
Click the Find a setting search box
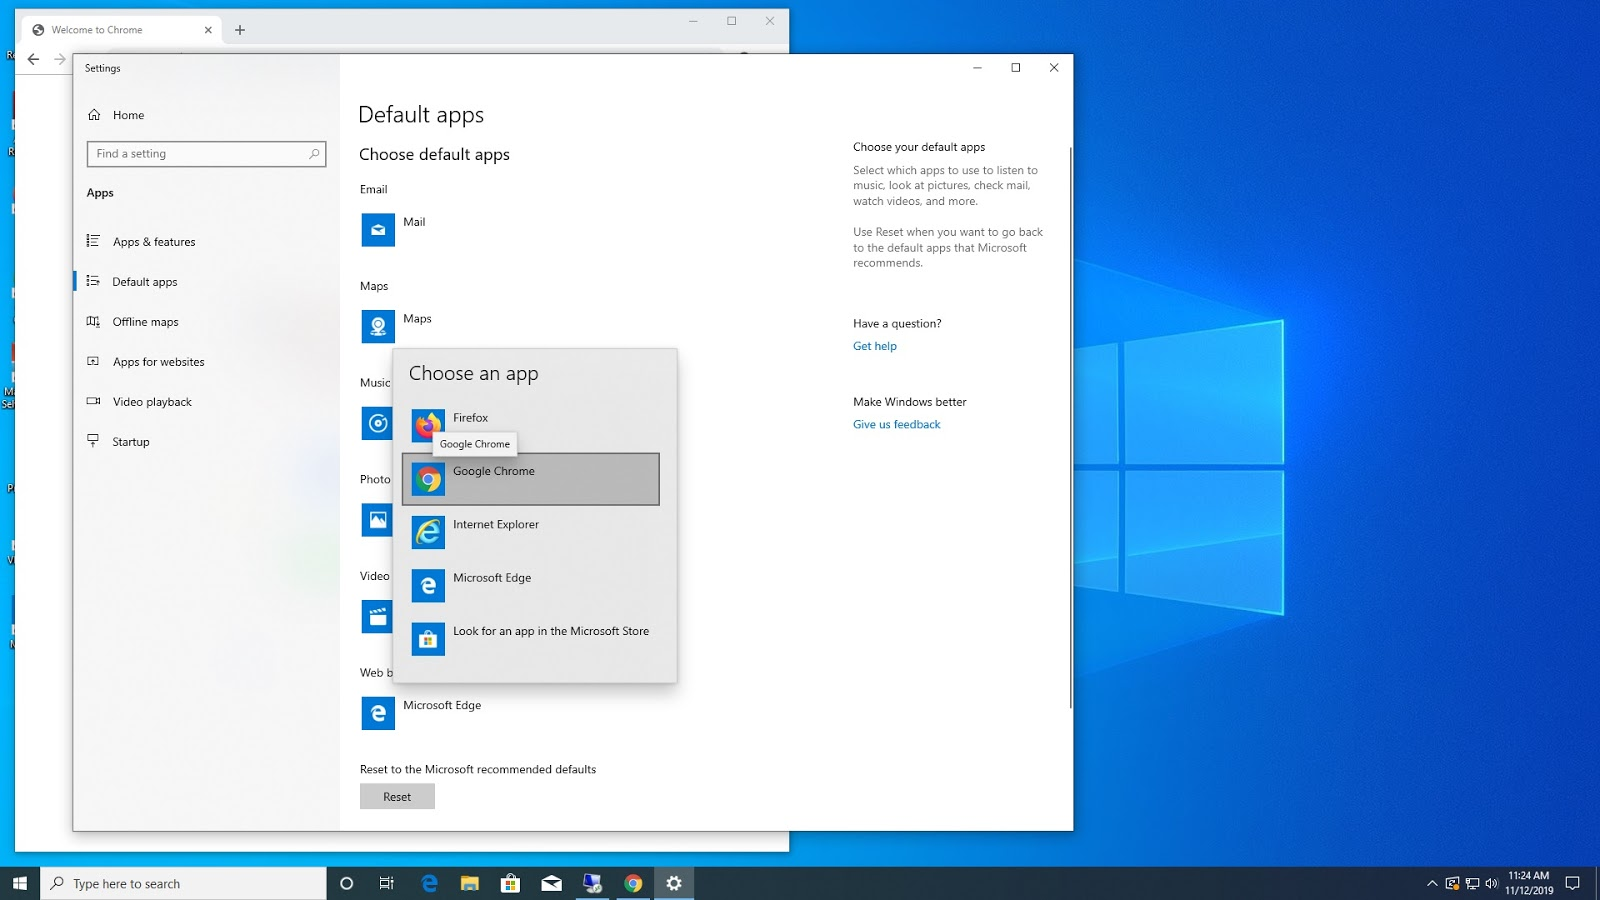206,154
